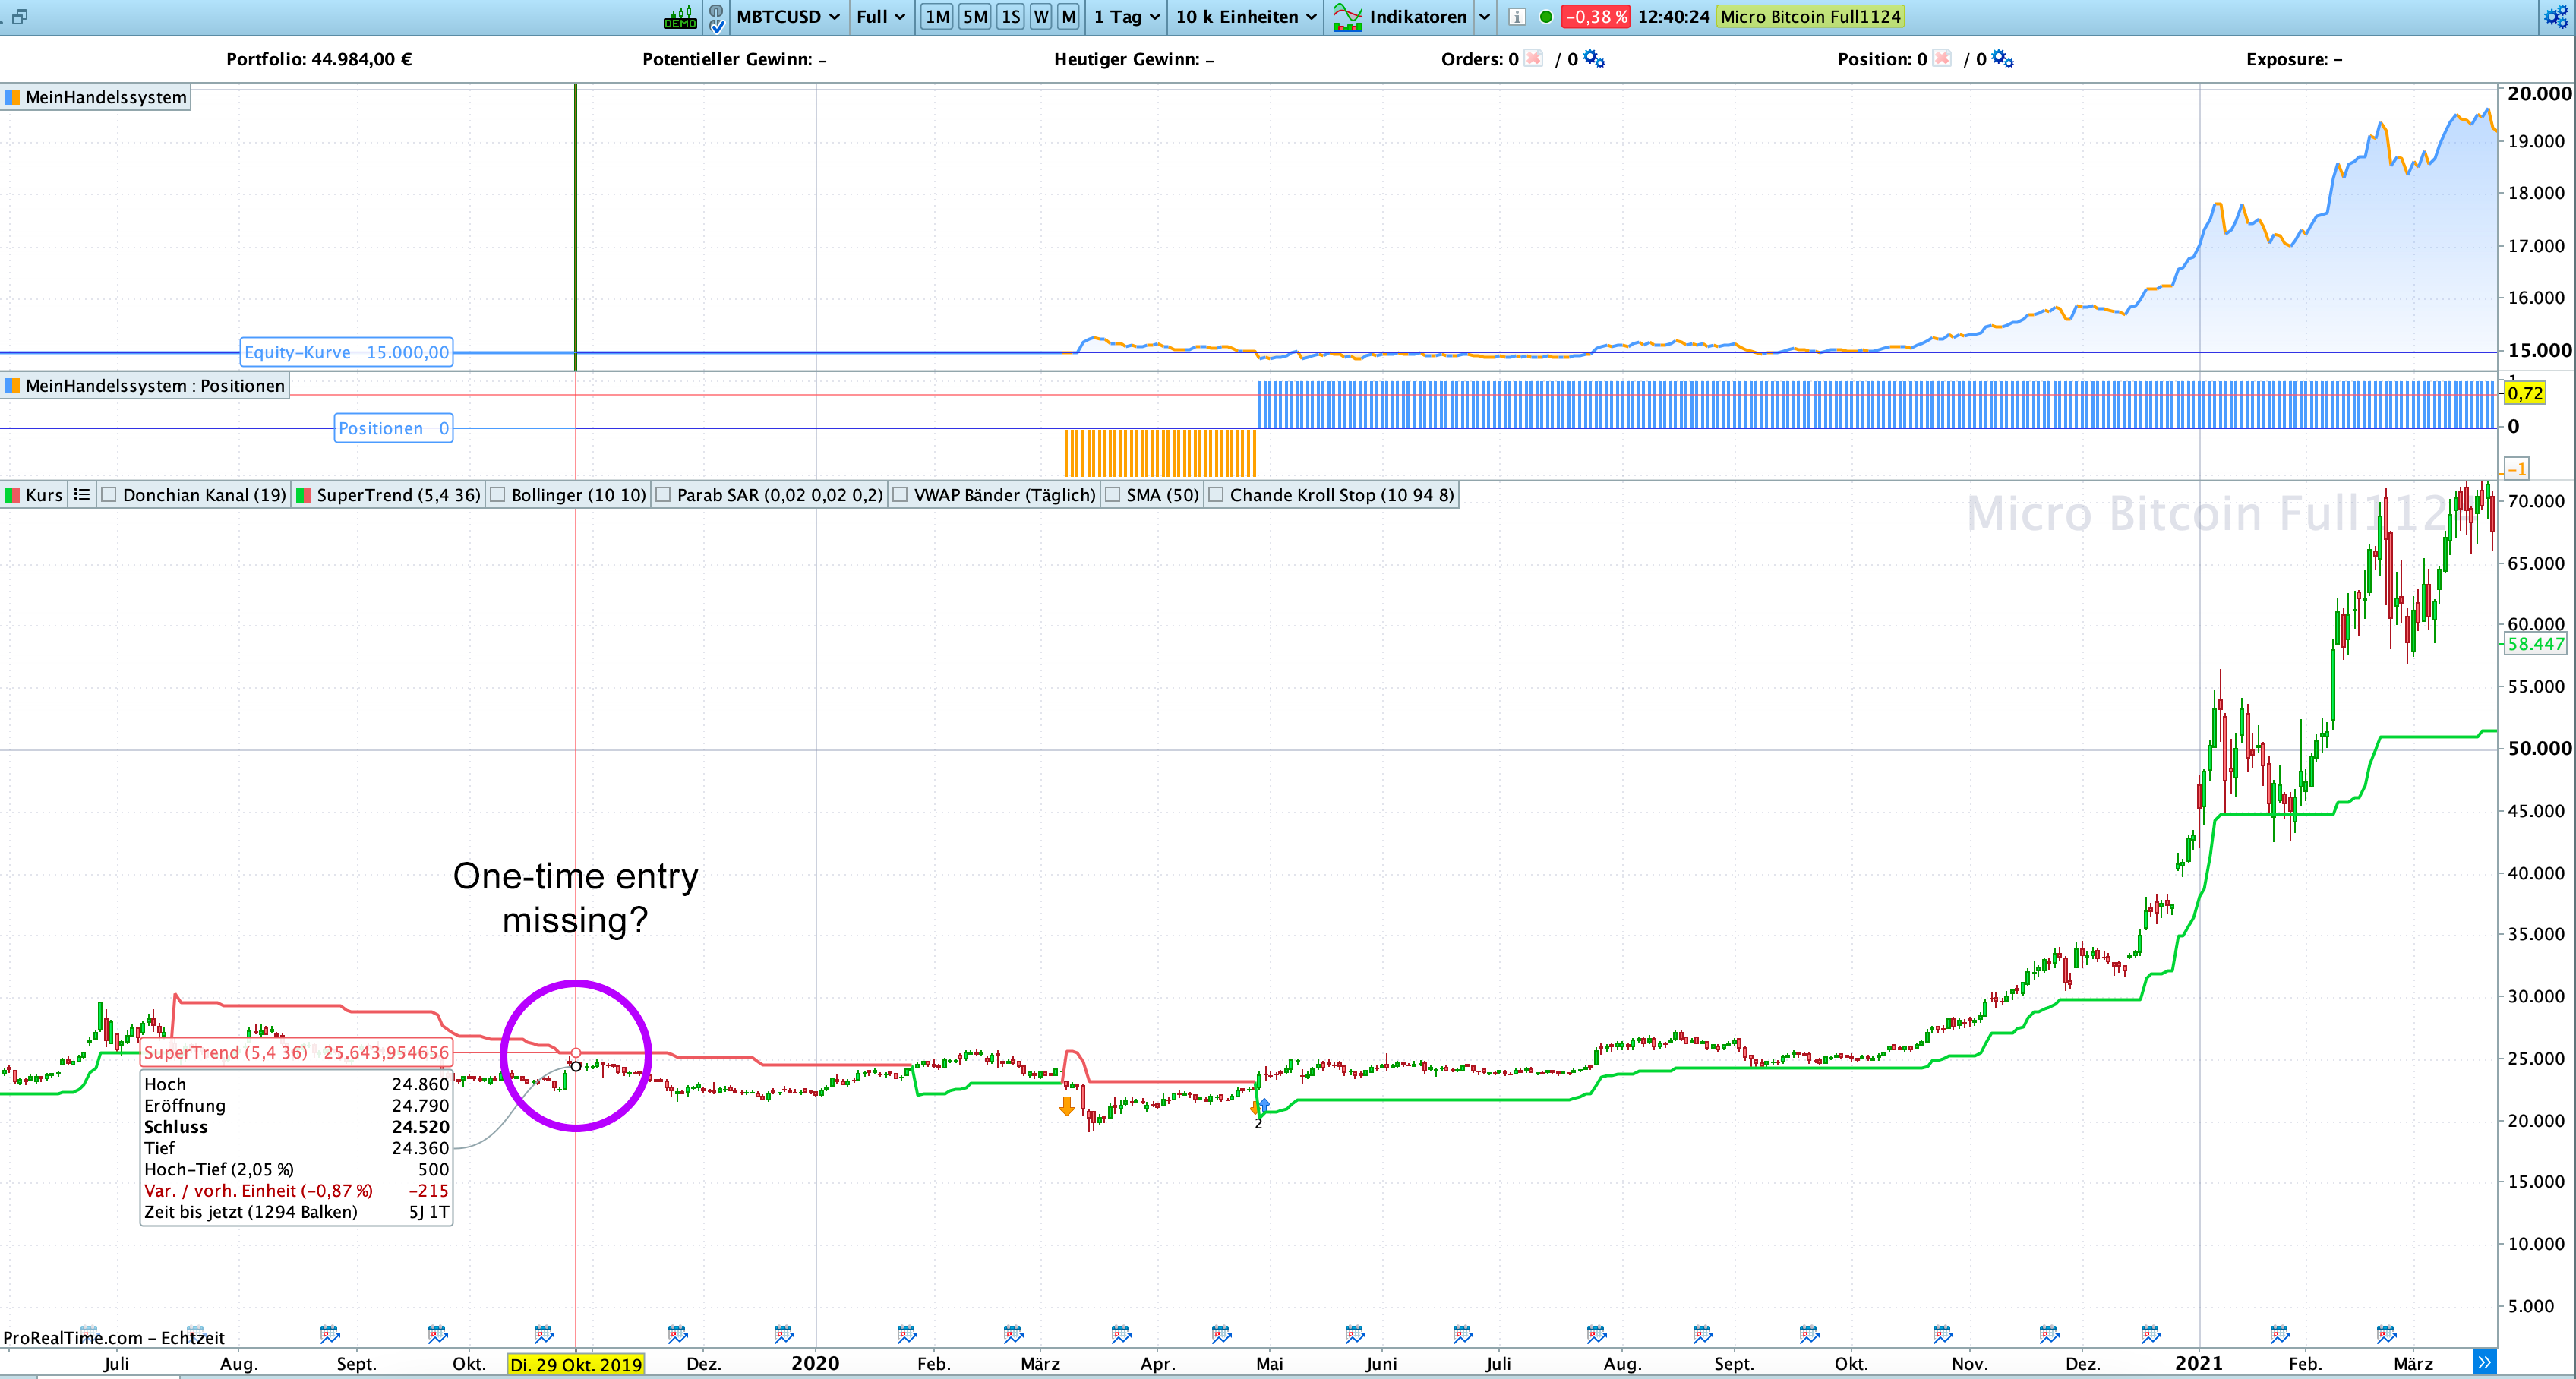Image resolution: width=2576 pixels, height=1379 pixels.
Task: Click the SuperTrend red-green color swatch
Action: 304,495
